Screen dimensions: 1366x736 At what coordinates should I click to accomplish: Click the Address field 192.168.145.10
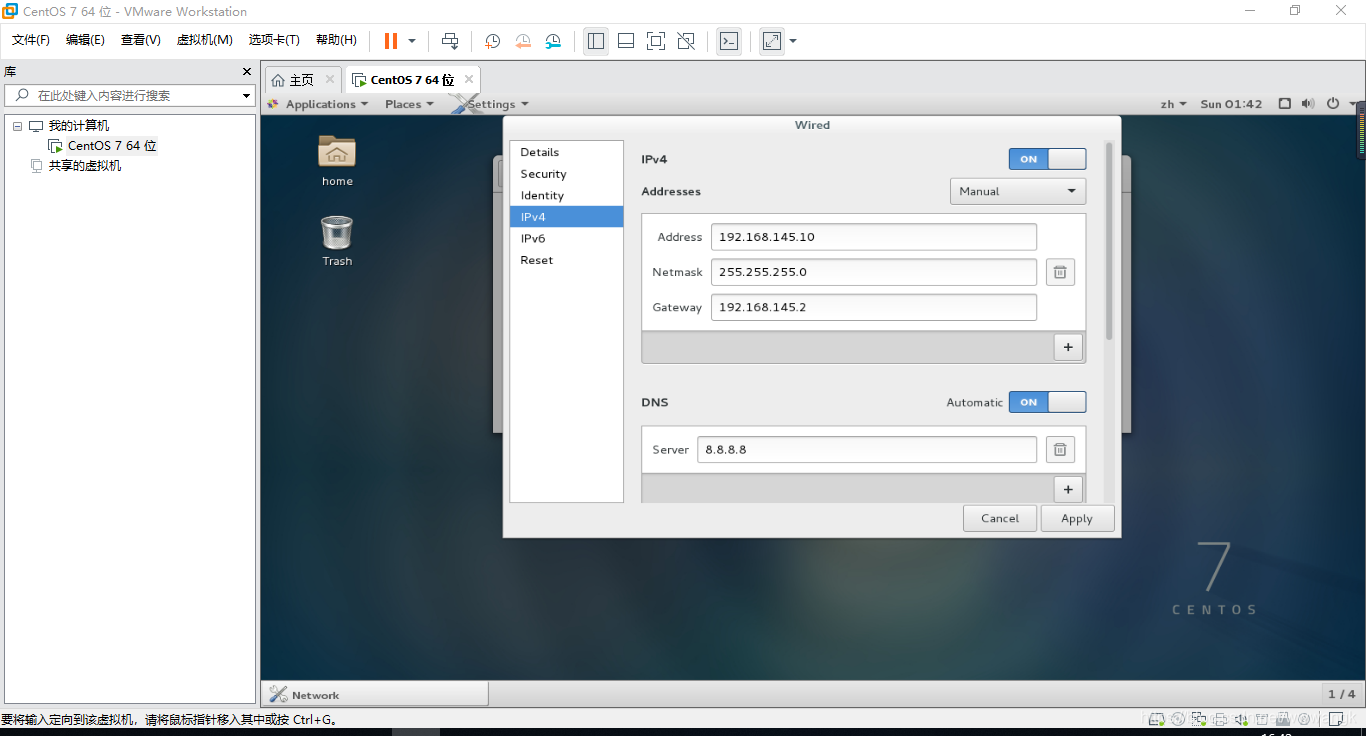pyautogui.click(x=873, y=237)
